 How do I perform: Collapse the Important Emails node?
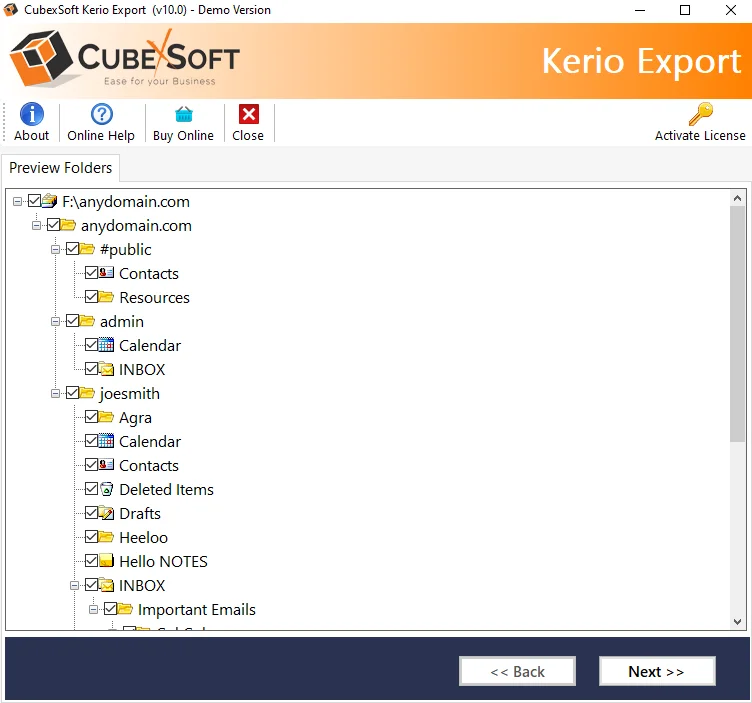tap(94, 609)
